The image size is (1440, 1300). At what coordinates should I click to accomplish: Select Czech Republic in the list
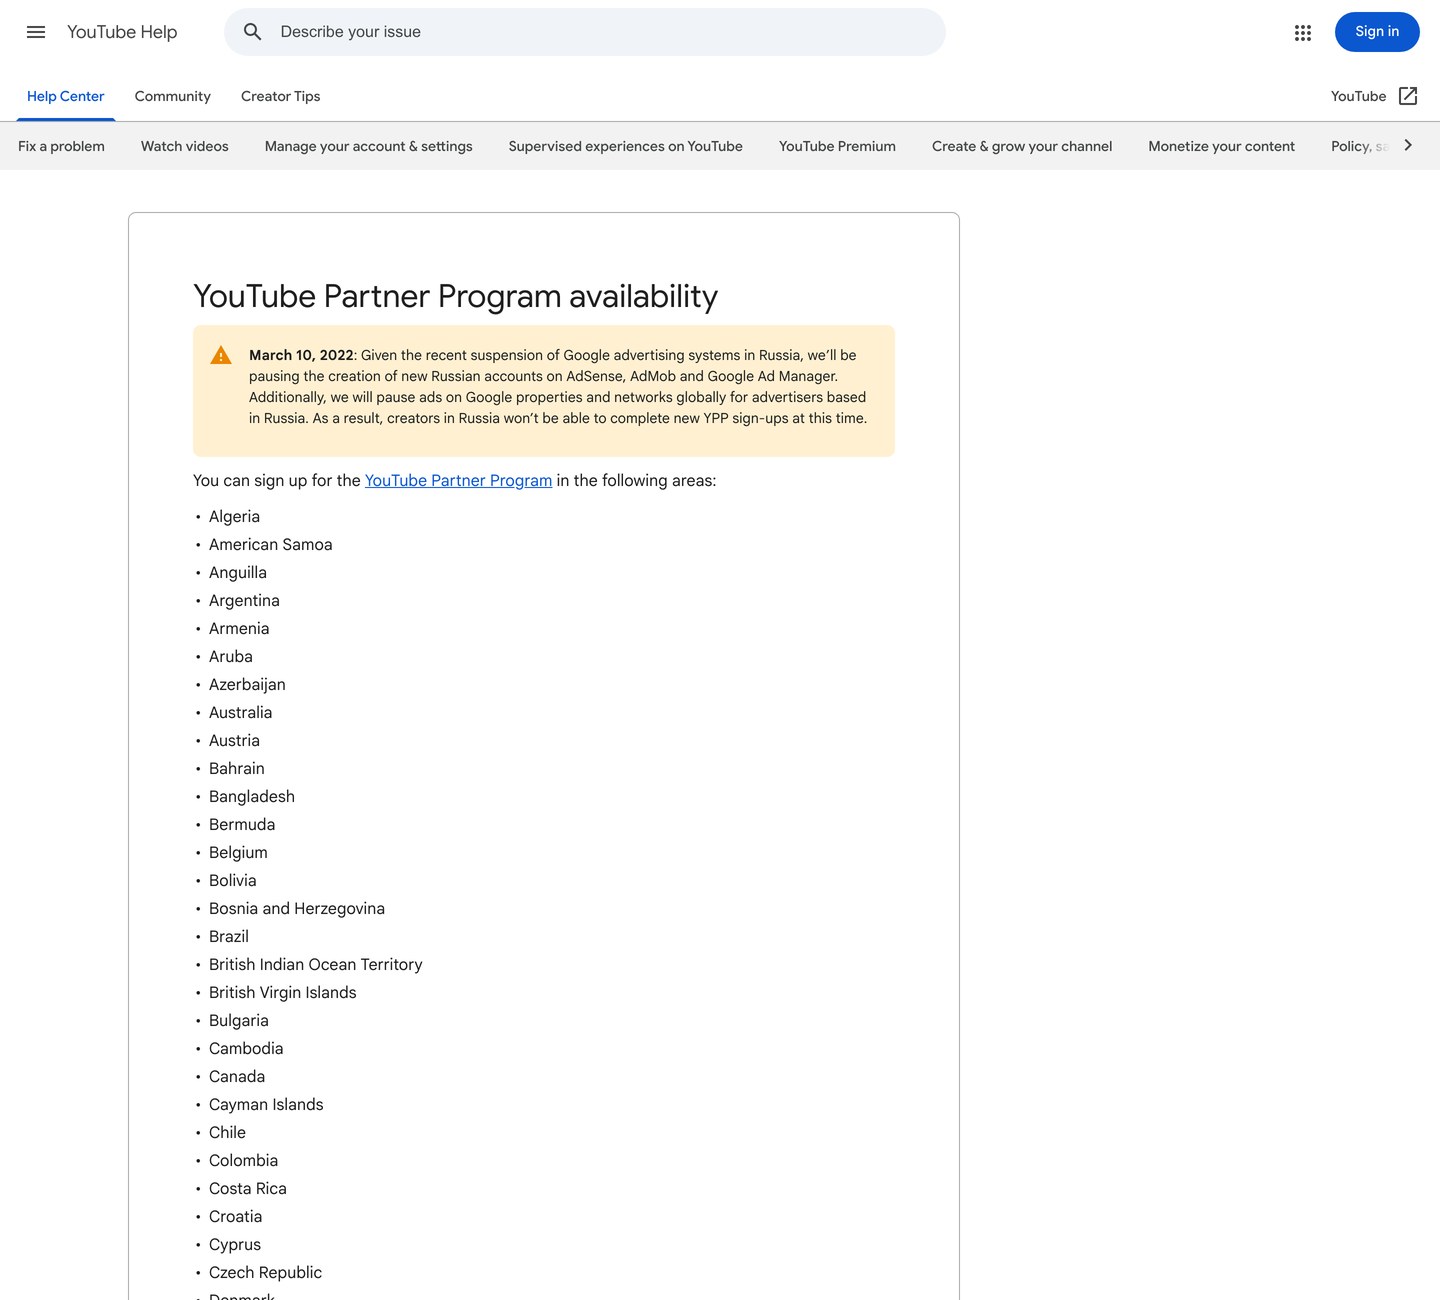[265, 1272]
